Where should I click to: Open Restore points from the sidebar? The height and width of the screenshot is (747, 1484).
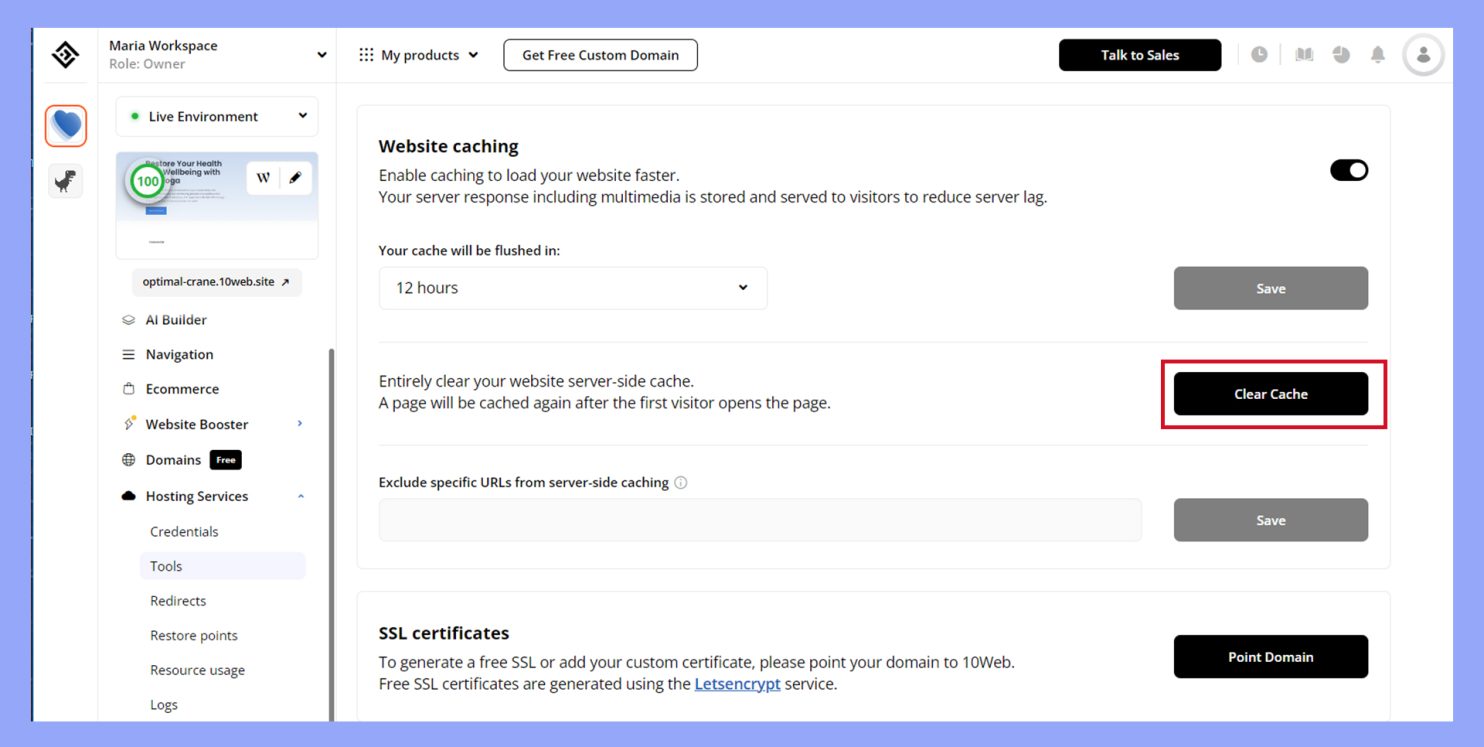[194, 635]
